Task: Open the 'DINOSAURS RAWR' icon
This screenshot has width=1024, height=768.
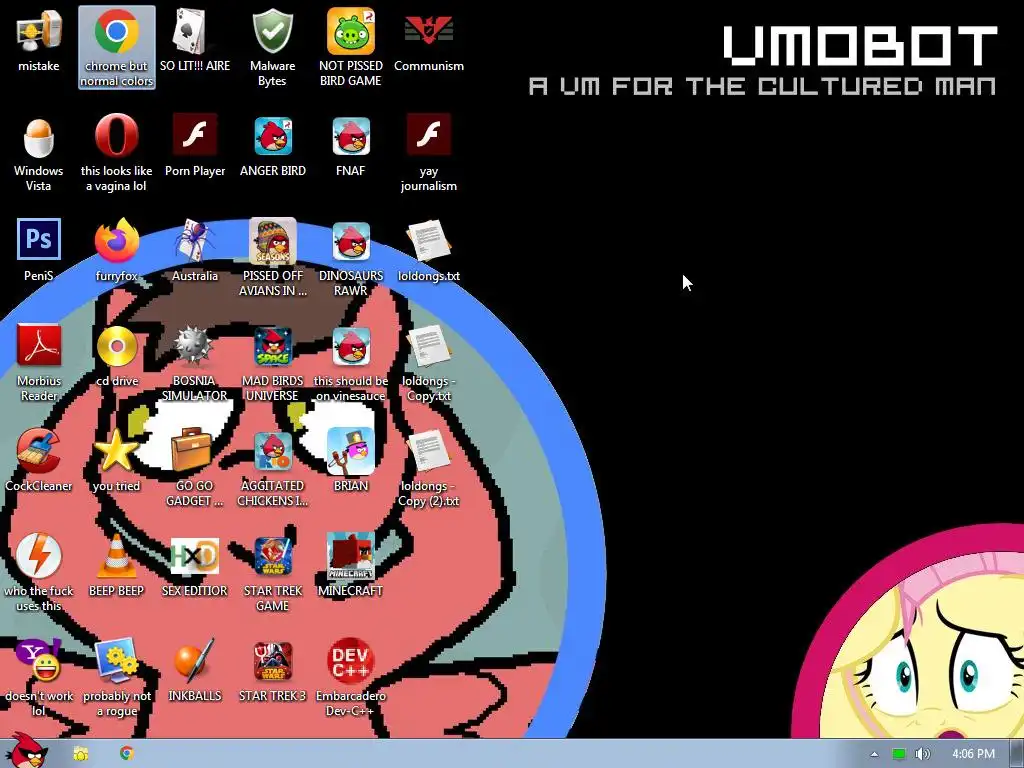Action: [x=351, y=257]
